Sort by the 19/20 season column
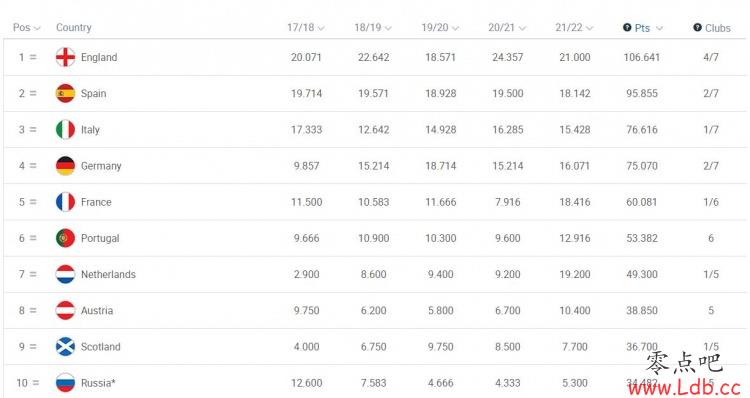750x398 pixels. (x=440, y=27)
